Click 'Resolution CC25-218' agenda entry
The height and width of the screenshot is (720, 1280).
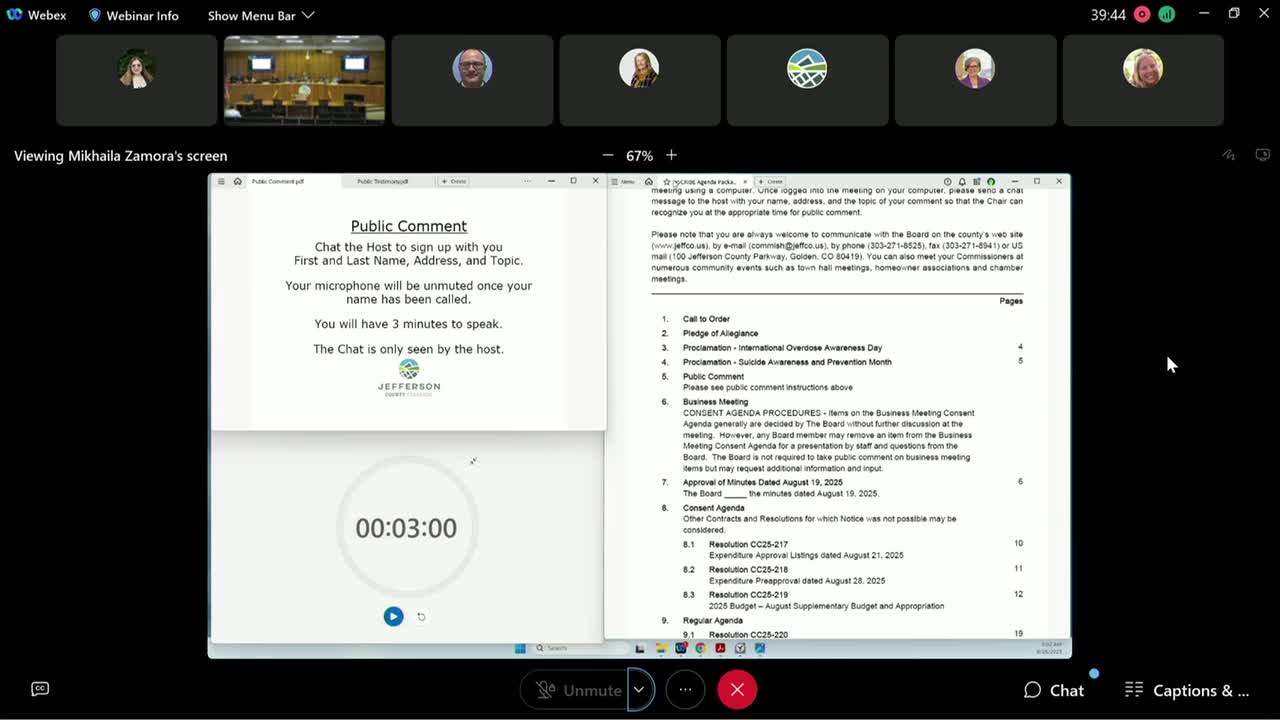coord(748,570)
